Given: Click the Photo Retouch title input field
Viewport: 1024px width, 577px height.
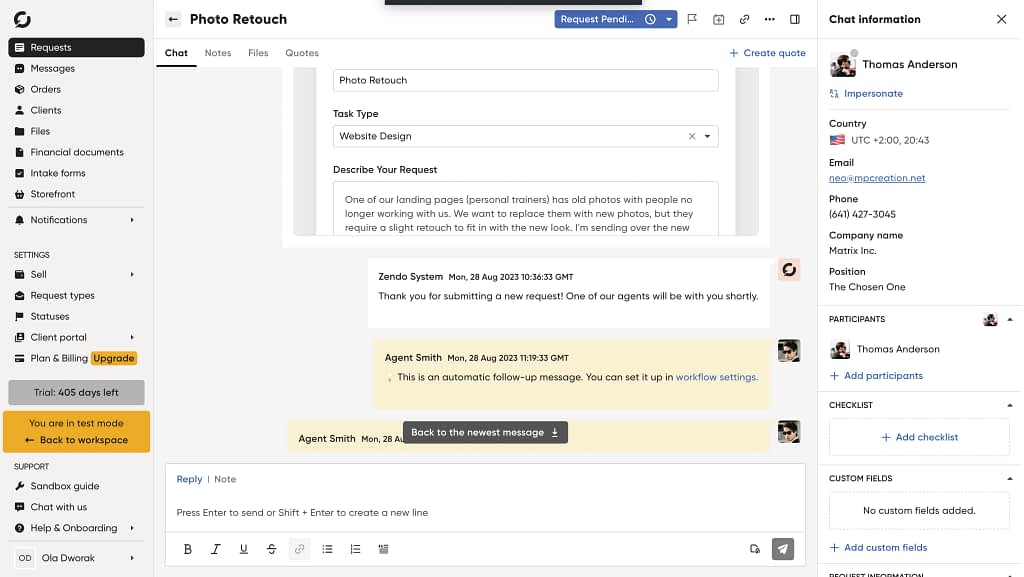Looking at the screenshot, I should pos(526,80).
